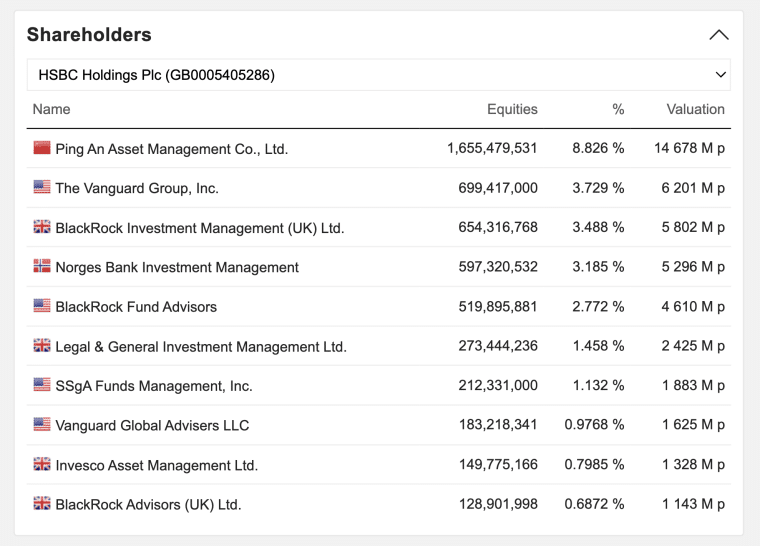Image resolution: width=760 pixels, height=546 pixels.
Task: Click the Equities column header
Action: (512, 109)
